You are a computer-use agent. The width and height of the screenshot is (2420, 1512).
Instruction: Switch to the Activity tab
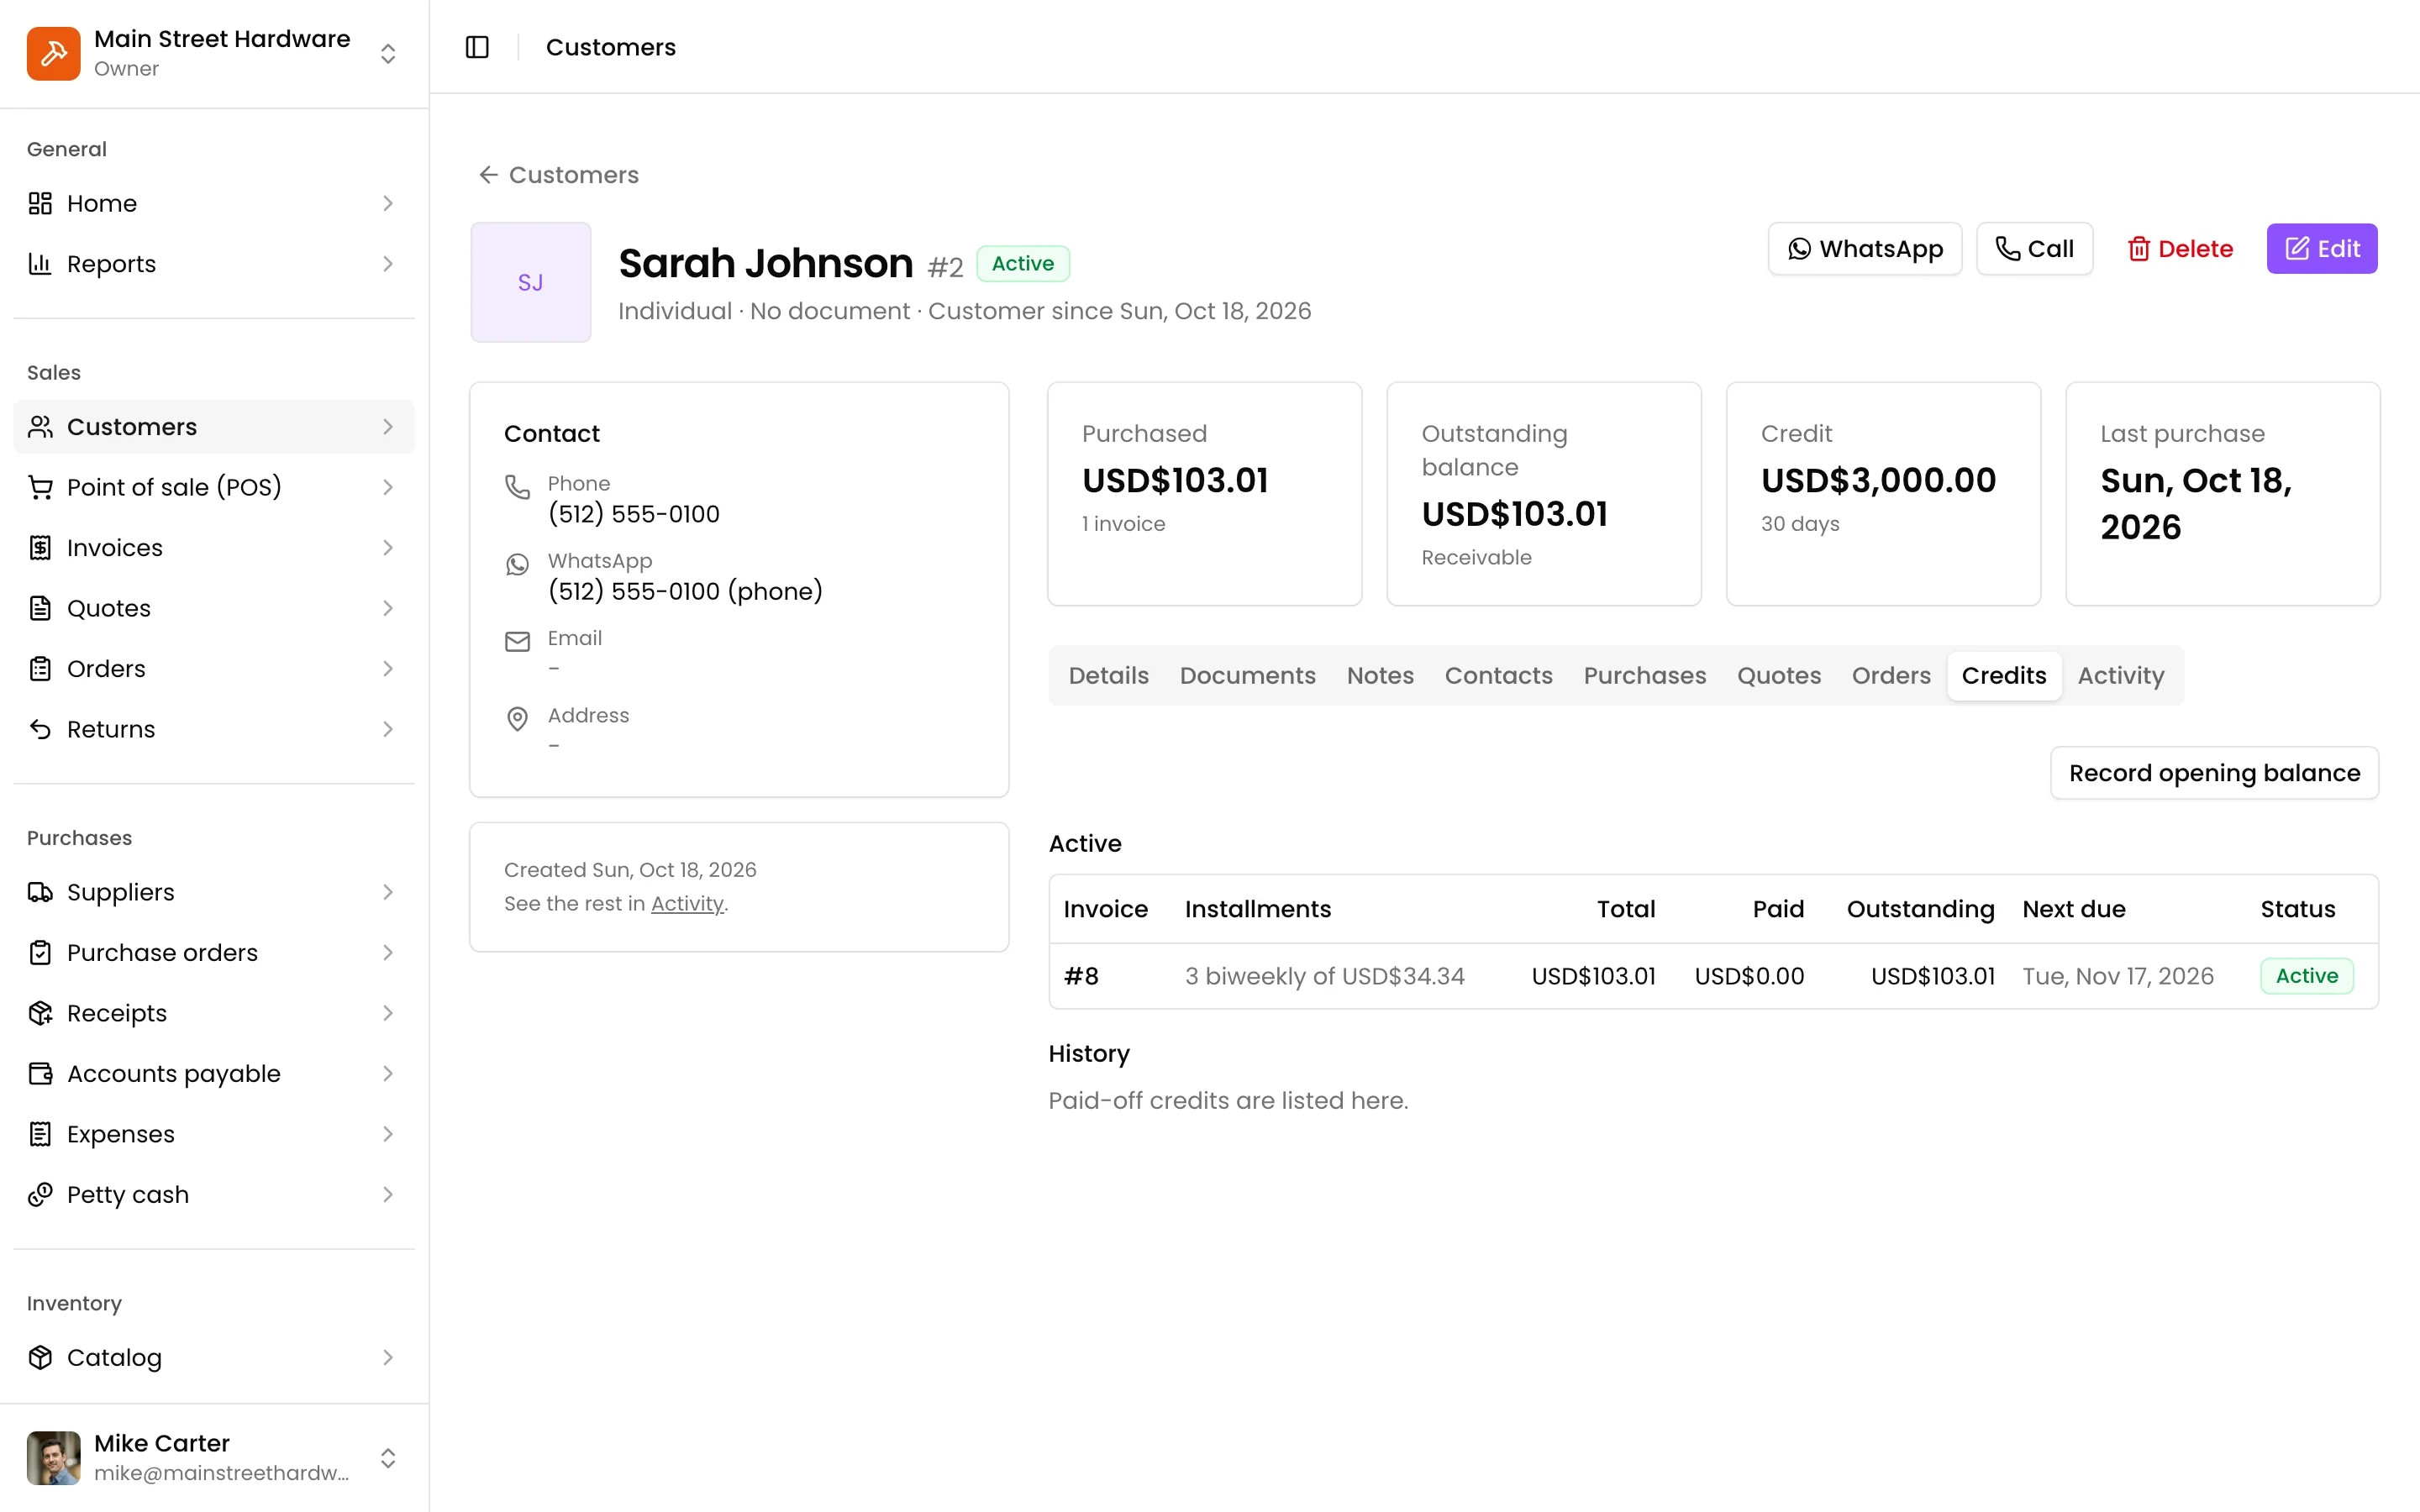pyautogui.click(x=2120, y=676)
